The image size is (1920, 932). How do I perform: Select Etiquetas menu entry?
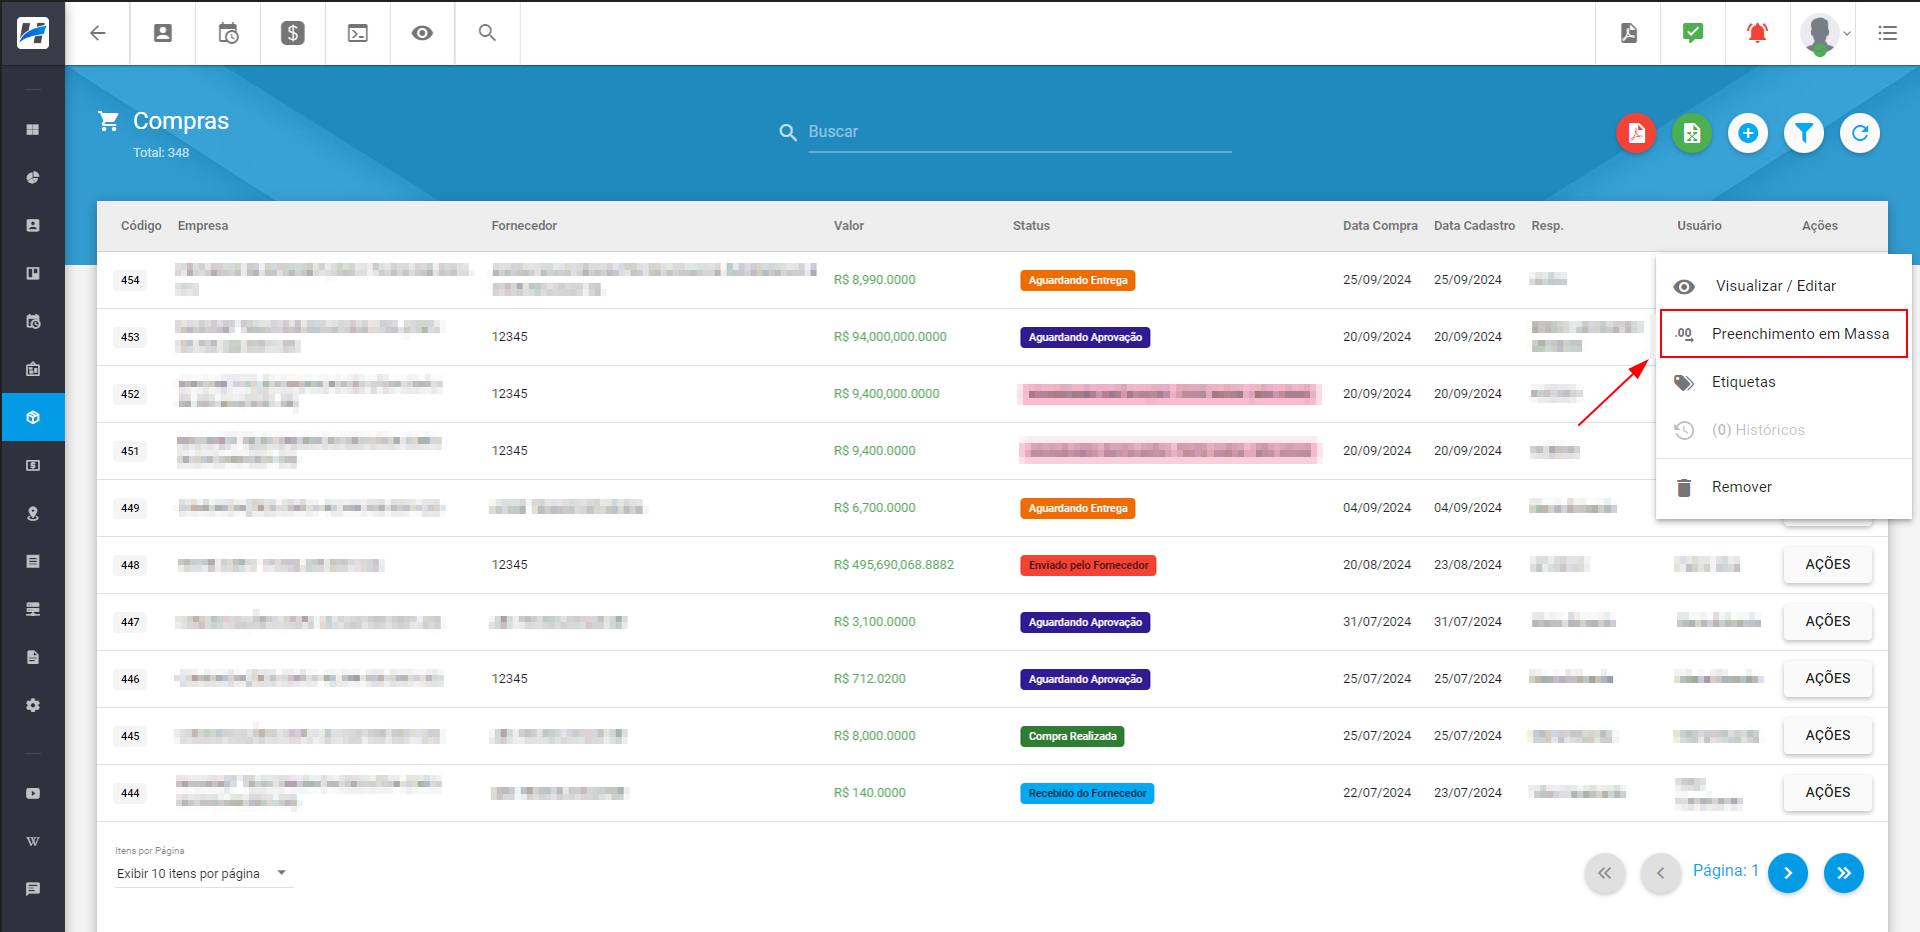[1783, 382]
